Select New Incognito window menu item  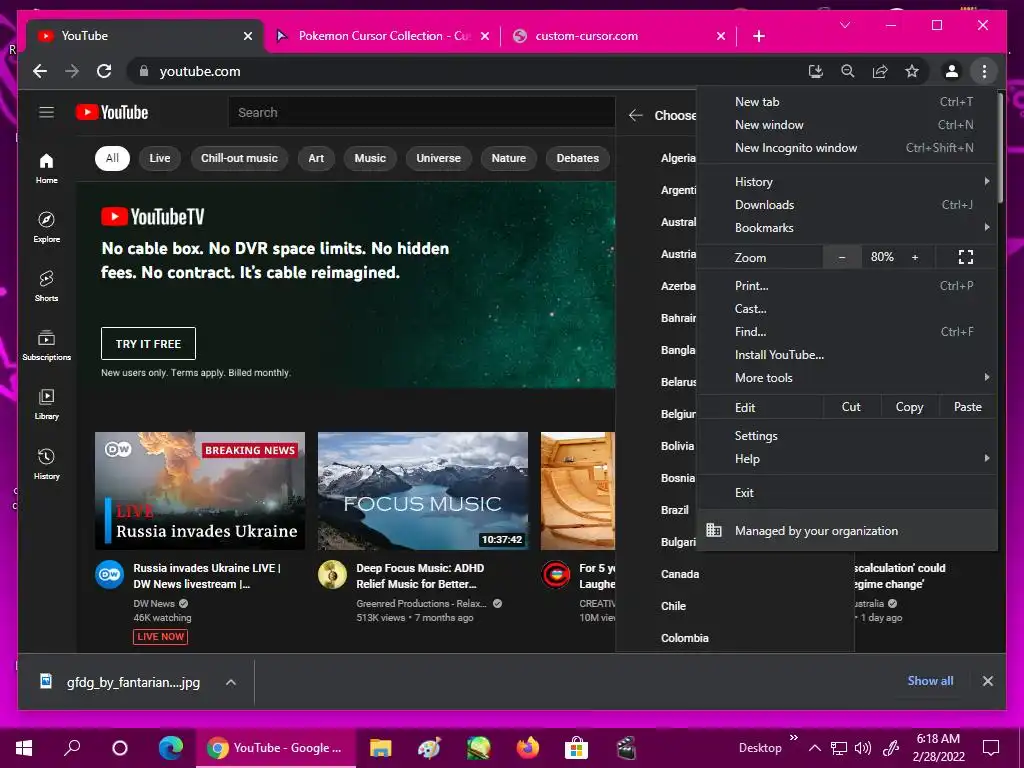846,148
